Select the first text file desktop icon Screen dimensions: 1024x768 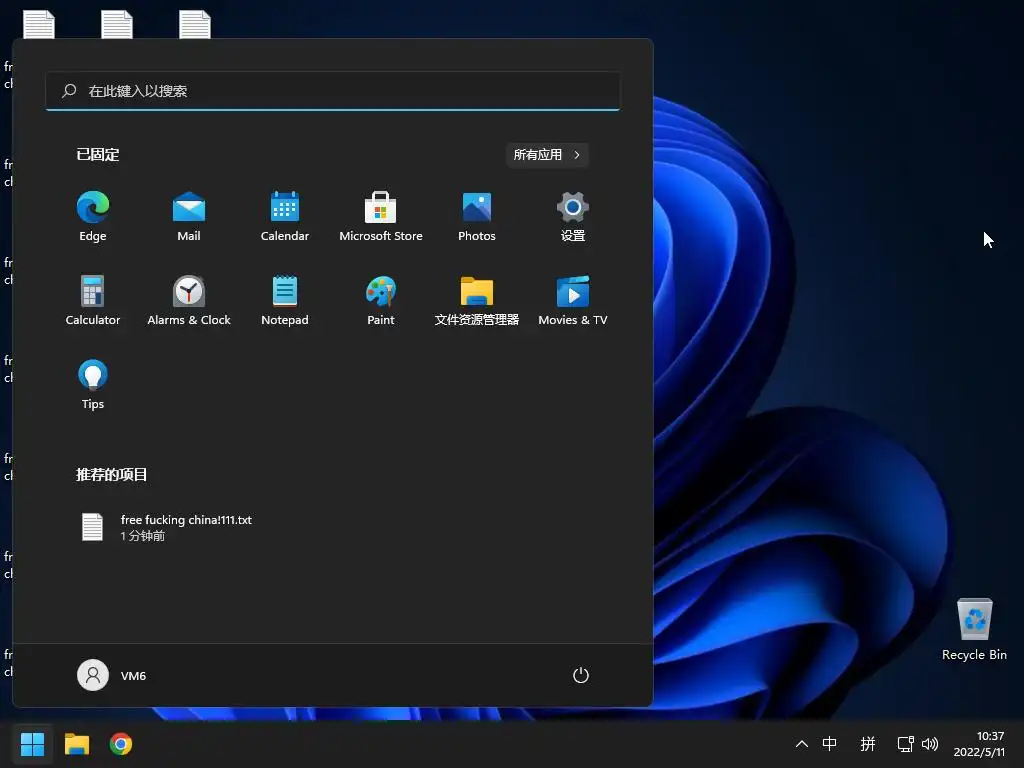pos(39,25)
